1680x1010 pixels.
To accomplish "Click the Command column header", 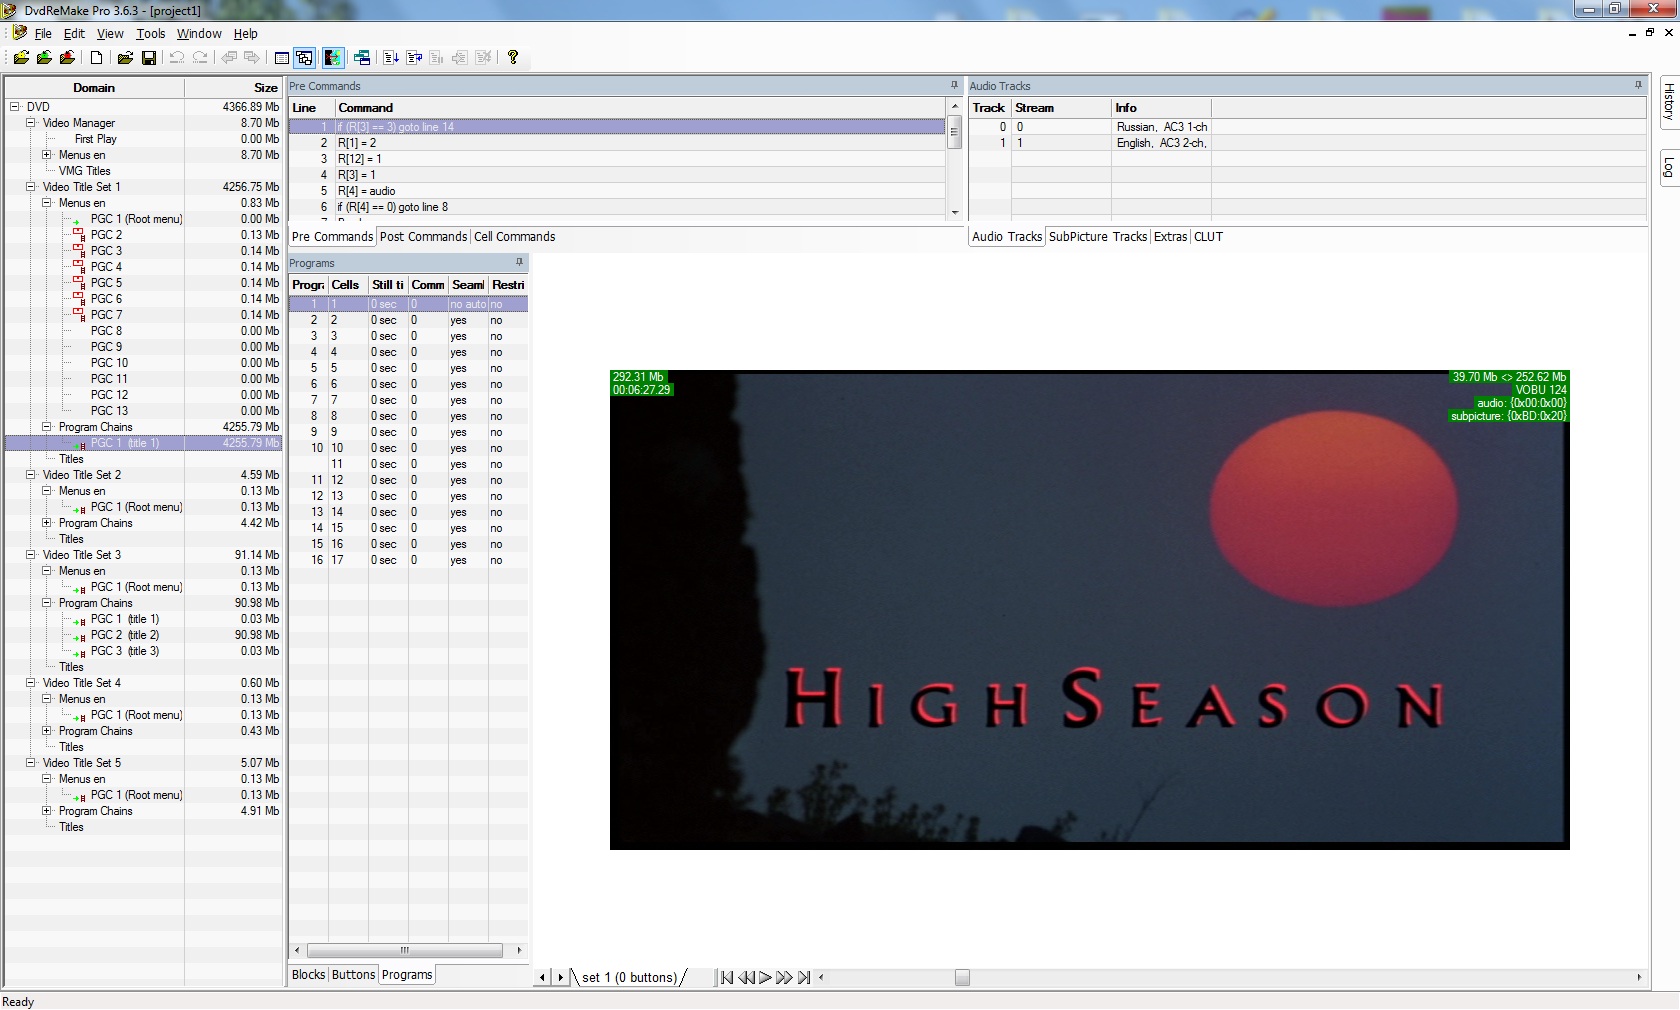I will pos(640,107).
